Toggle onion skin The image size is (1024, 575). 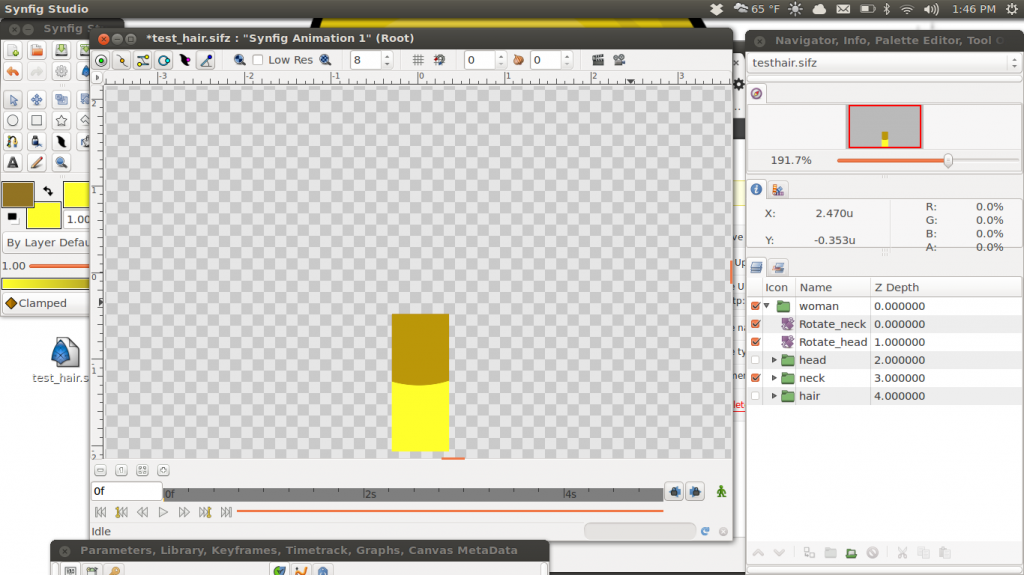pyautogui.click(x=518, y=60)
